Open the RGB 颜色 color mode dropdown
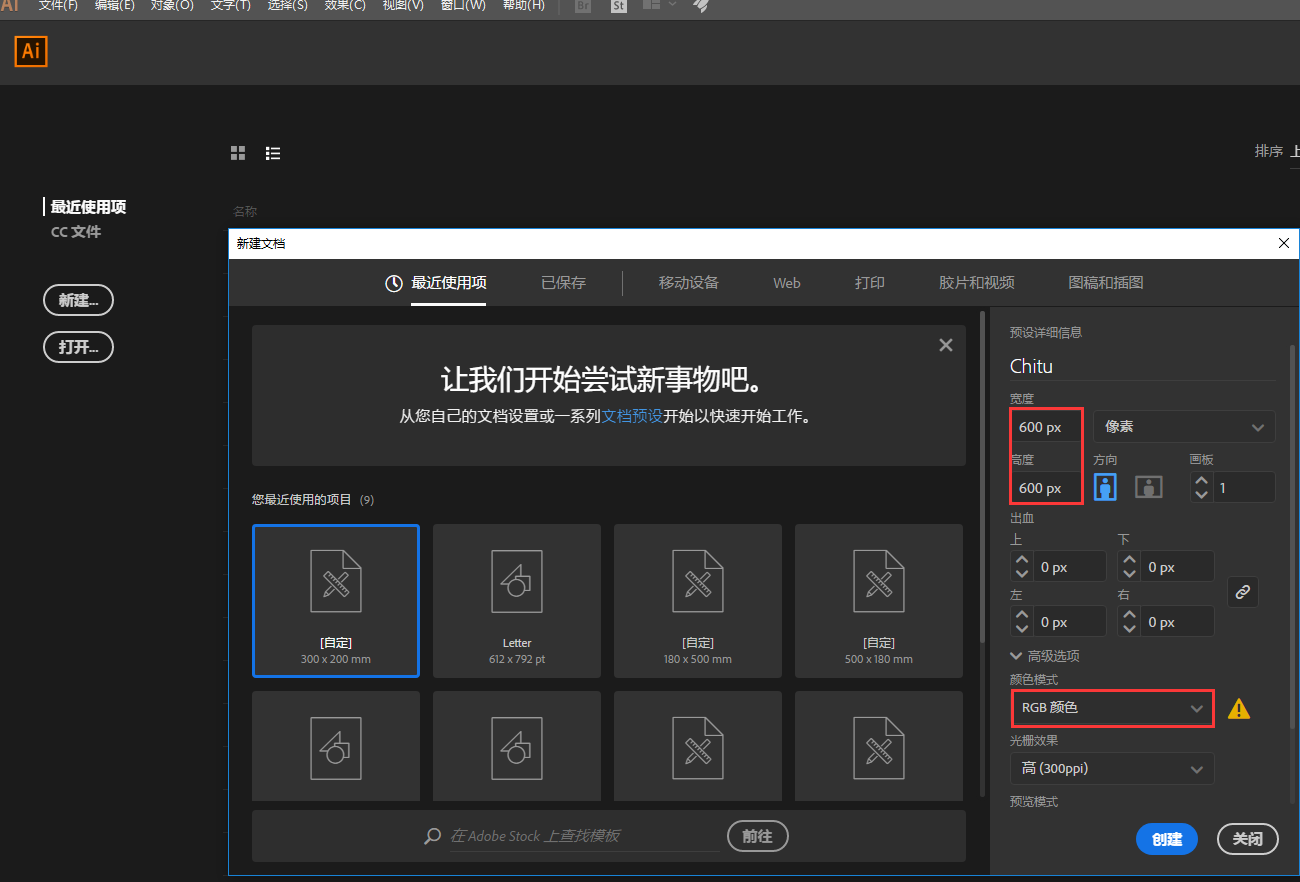 point(1112,708)
